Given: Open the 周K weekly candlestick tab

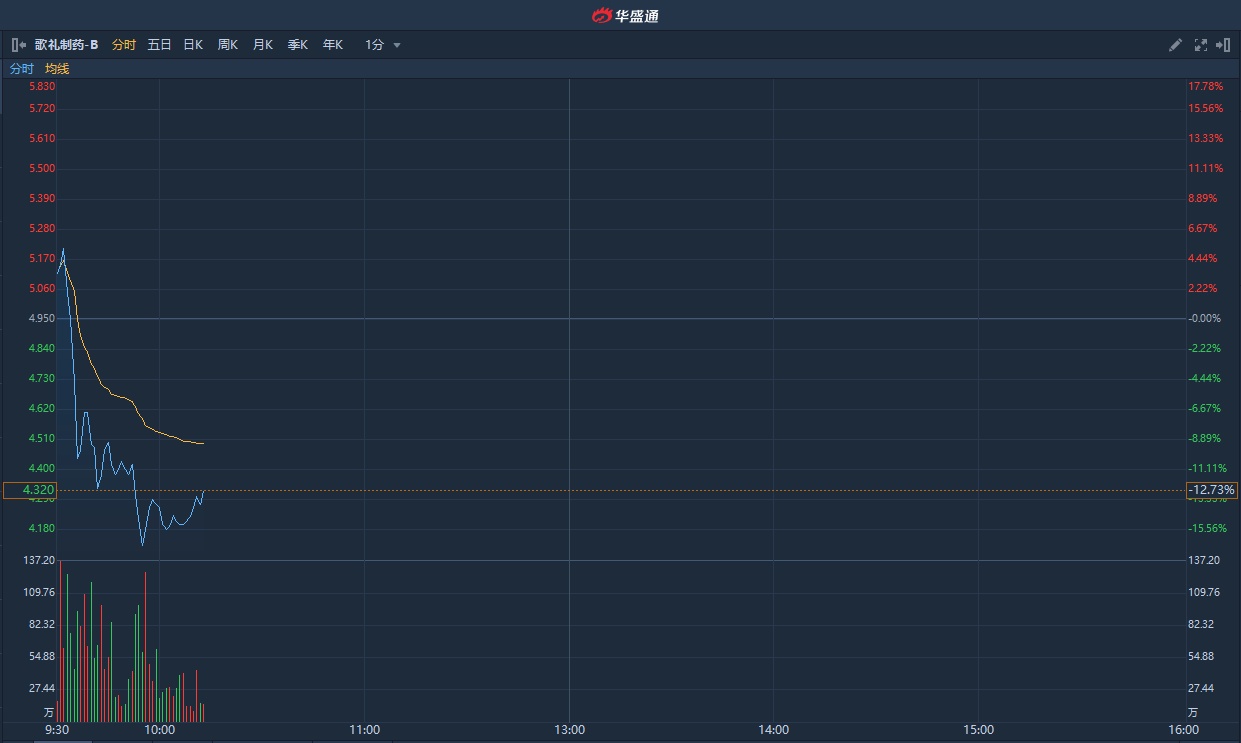Looking at the screenshot, I should tap(228, 45).
